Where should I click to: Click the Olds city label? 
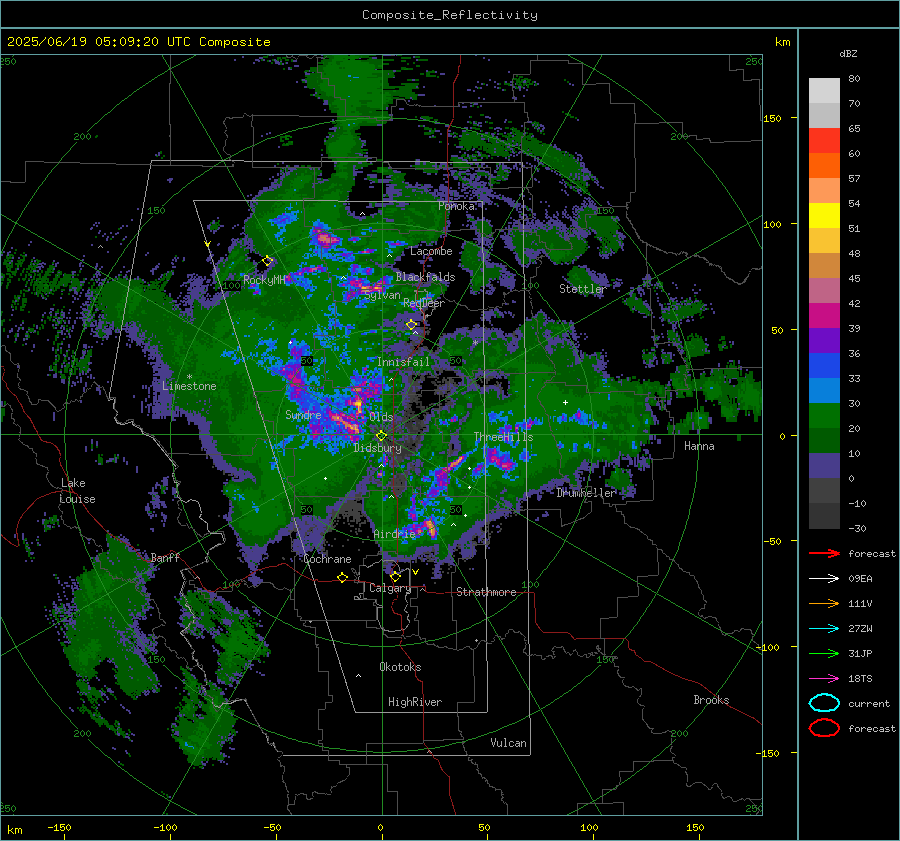pyautogui.click(x=381, y=417)
